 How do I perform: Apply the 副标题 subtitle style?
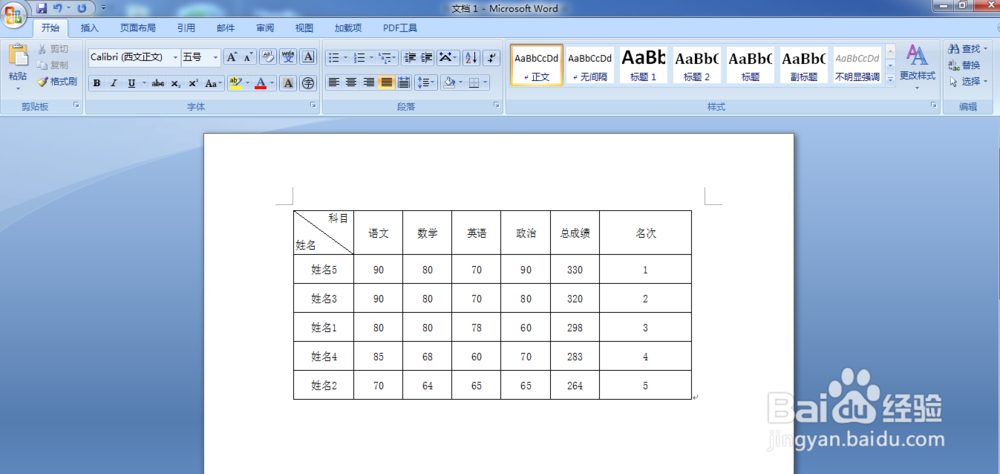click(x=804, y=64)
